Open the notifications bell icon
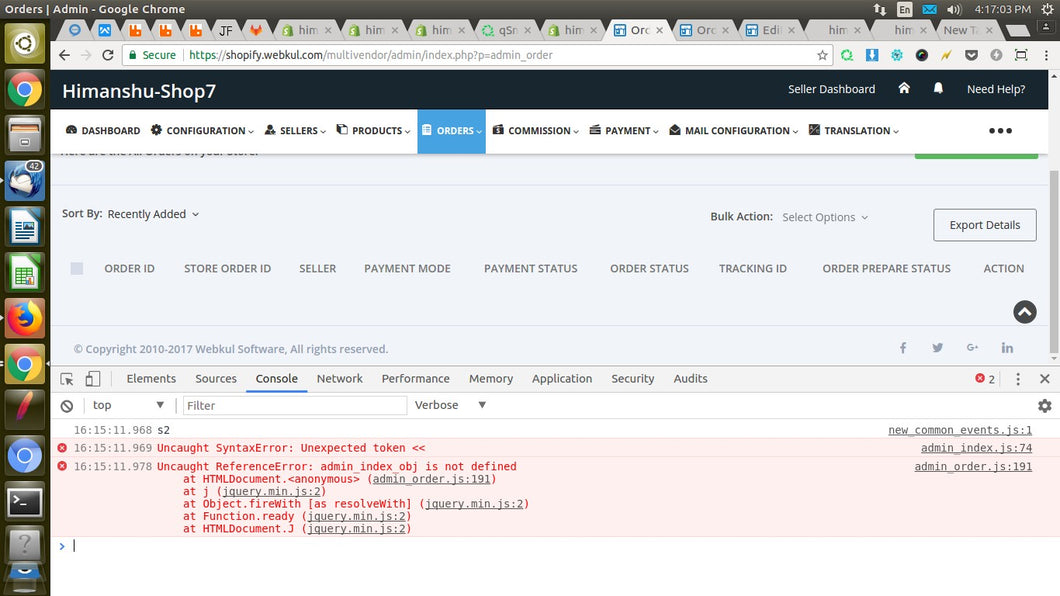Image resolution: width=1060 pixels, height=596 pixels. click(x=938, y=89)
